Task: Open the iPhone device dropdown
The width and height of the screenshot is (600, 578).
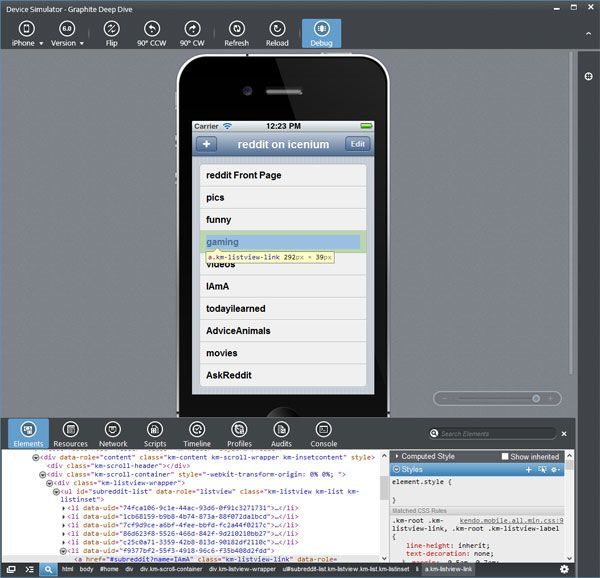Action: [26, 34]
